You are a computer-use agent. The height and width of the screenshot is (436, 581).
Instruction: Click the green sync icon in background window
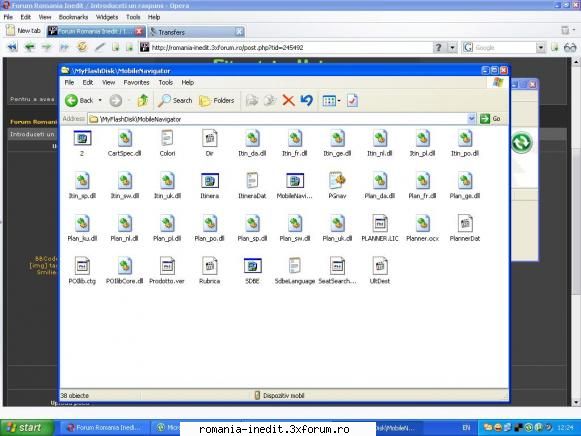(522, 142)
